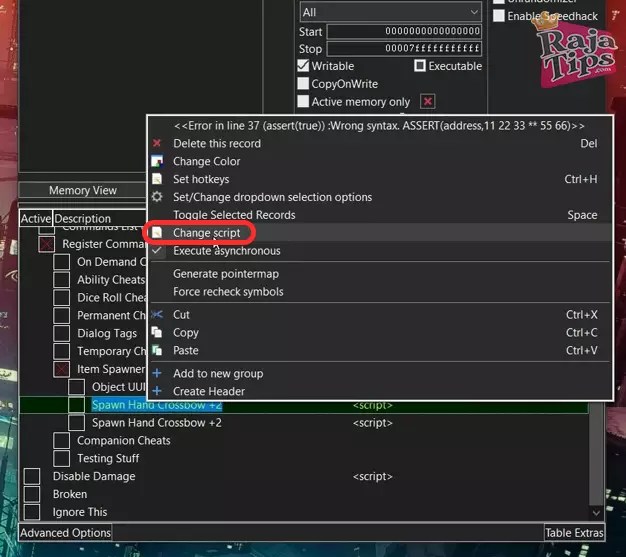Toggle the Writable checkbox
Viewport: 626px width, 557px height.
click(x=303, y=65)
